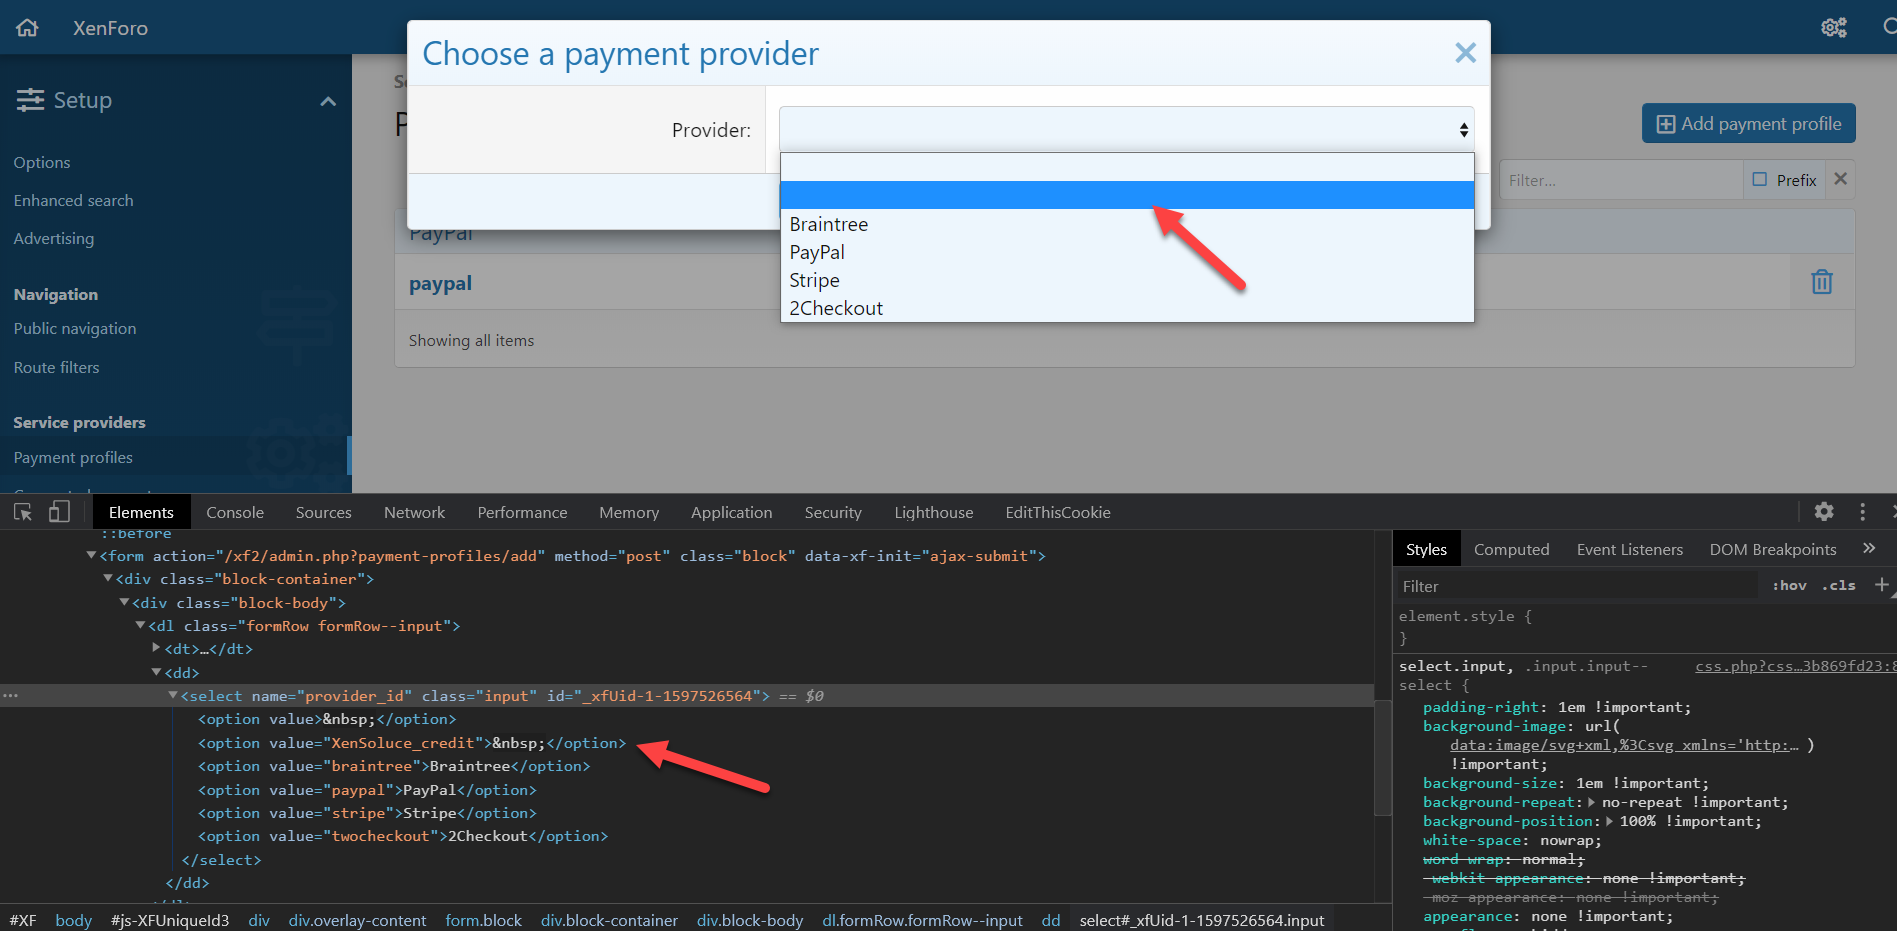Expand background-position shorthand triangle
The image size is (1897, 931).
(x=1610, y=821)
